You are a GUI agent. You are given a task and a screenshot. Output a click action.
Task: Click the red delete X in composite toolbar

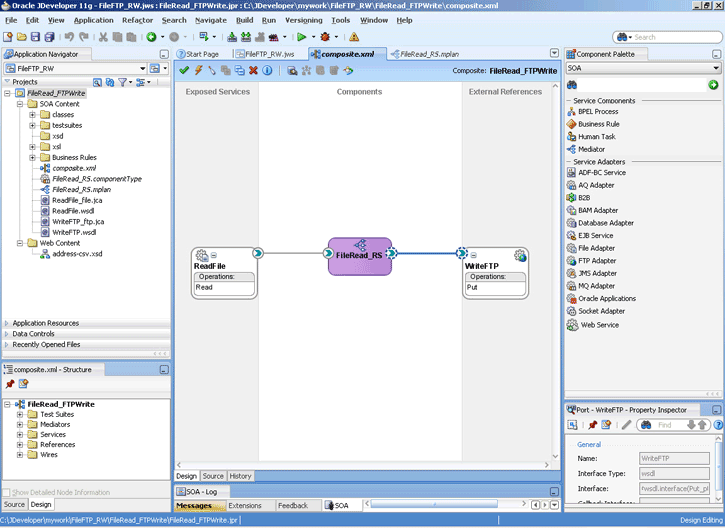(x=253, y=70)
